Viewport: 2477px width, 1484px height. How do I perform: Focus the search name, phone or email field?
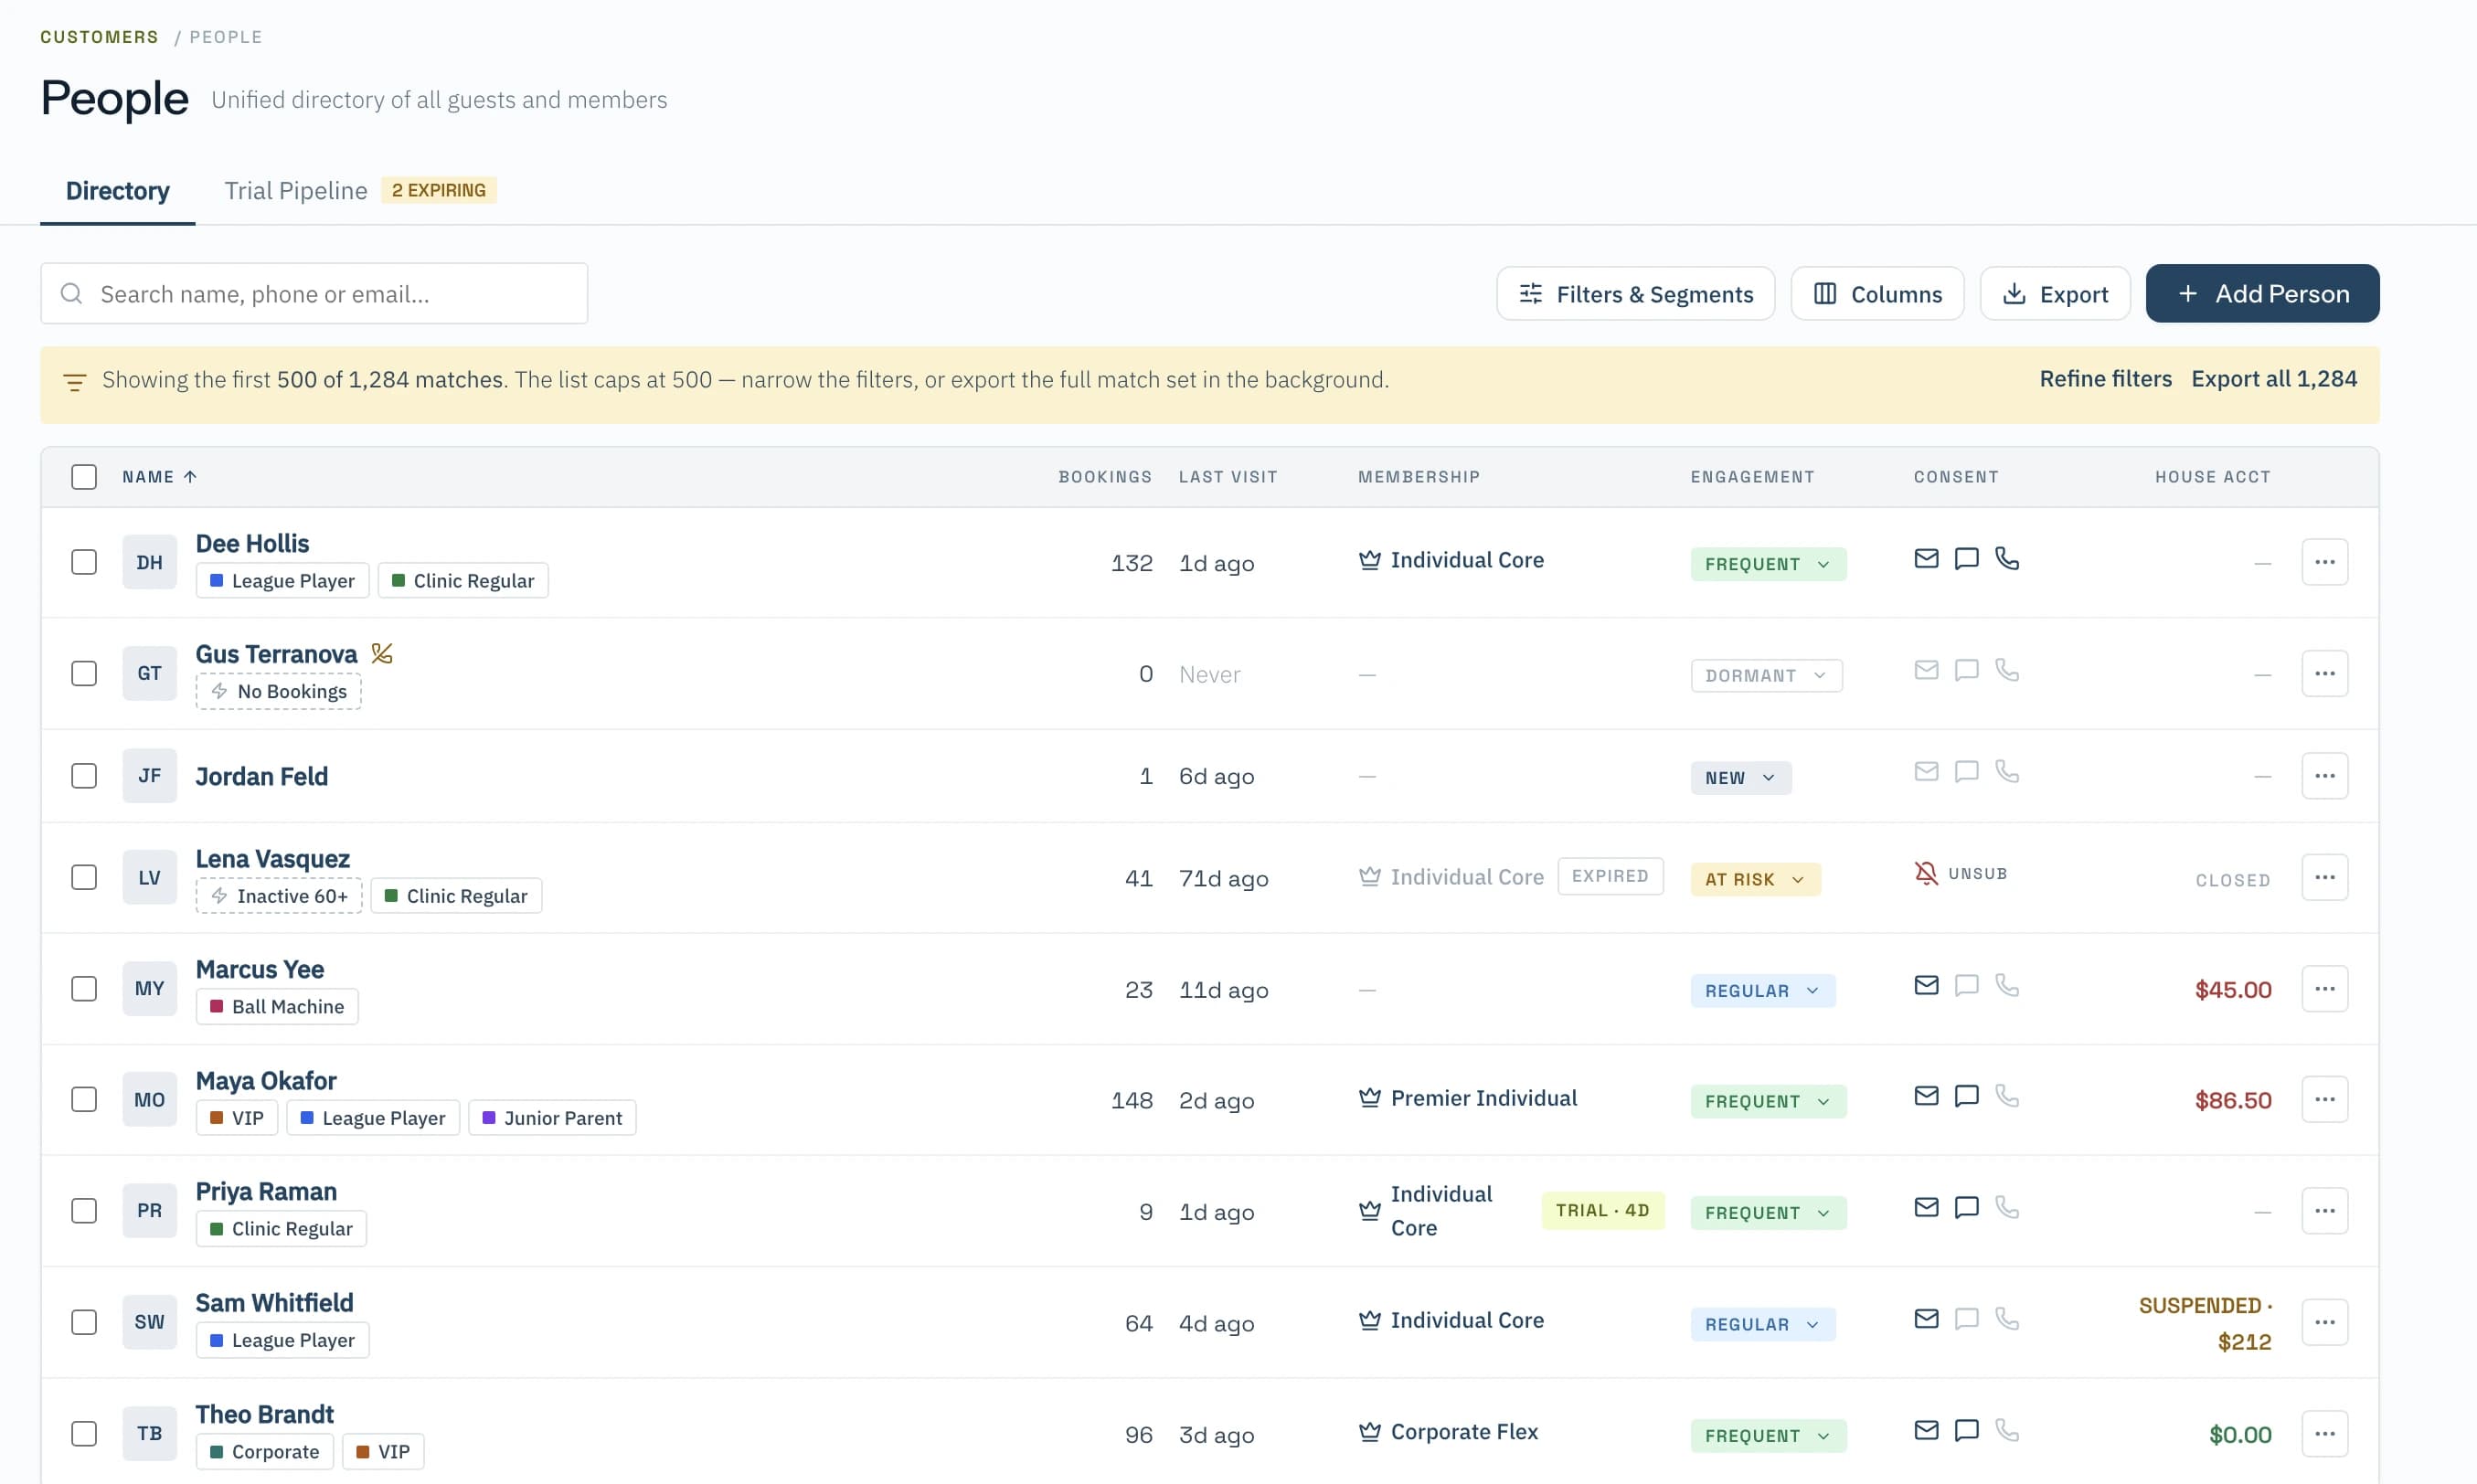(x=314, y=293)
